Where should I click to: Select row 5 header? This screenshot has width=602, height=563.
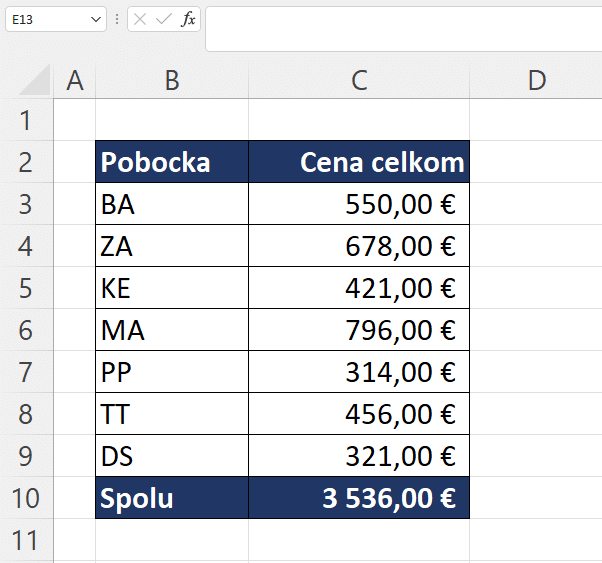click(26, 288)
